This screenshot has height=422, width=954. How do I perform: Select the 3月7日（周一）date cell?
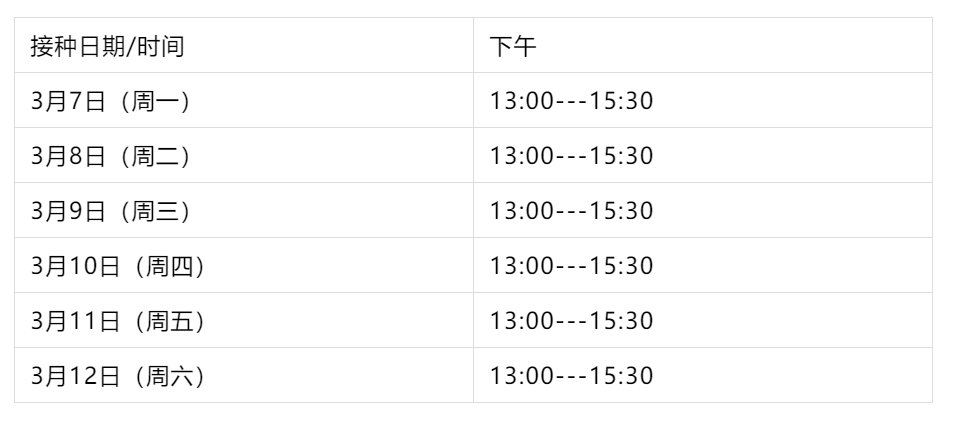point(110,101)
